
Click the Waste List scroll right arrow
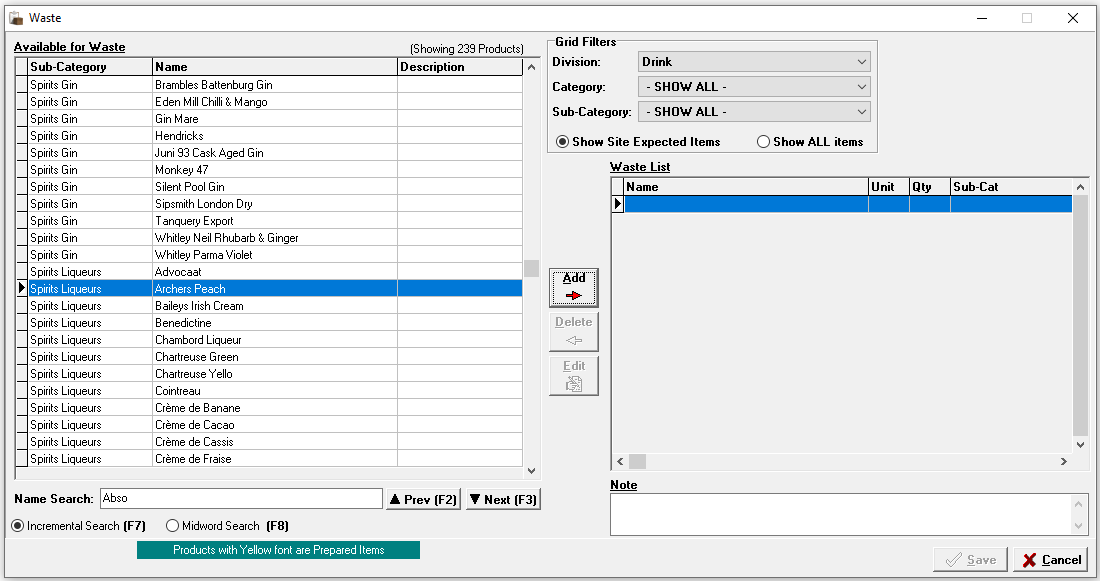(1063, 462)
